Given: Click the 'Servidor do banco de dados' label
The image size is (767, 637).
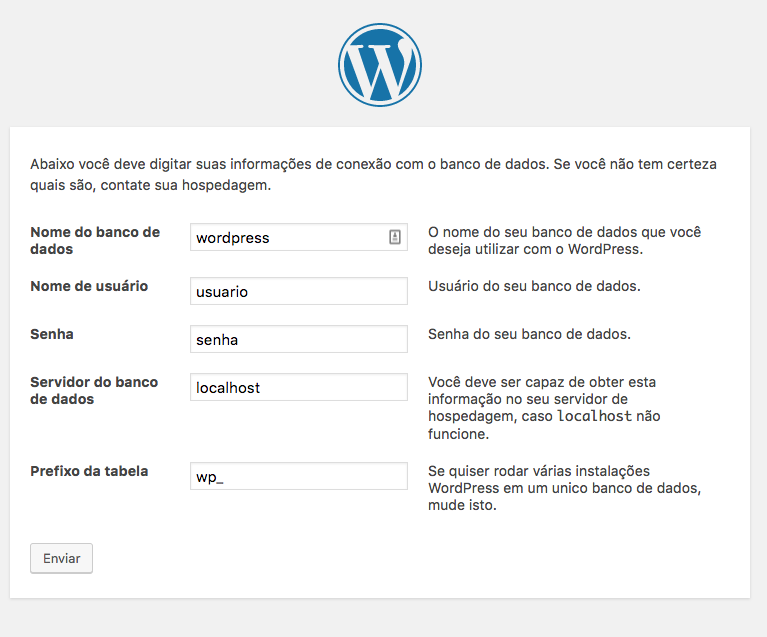Looking at the screenshot, I should (94, 390).
